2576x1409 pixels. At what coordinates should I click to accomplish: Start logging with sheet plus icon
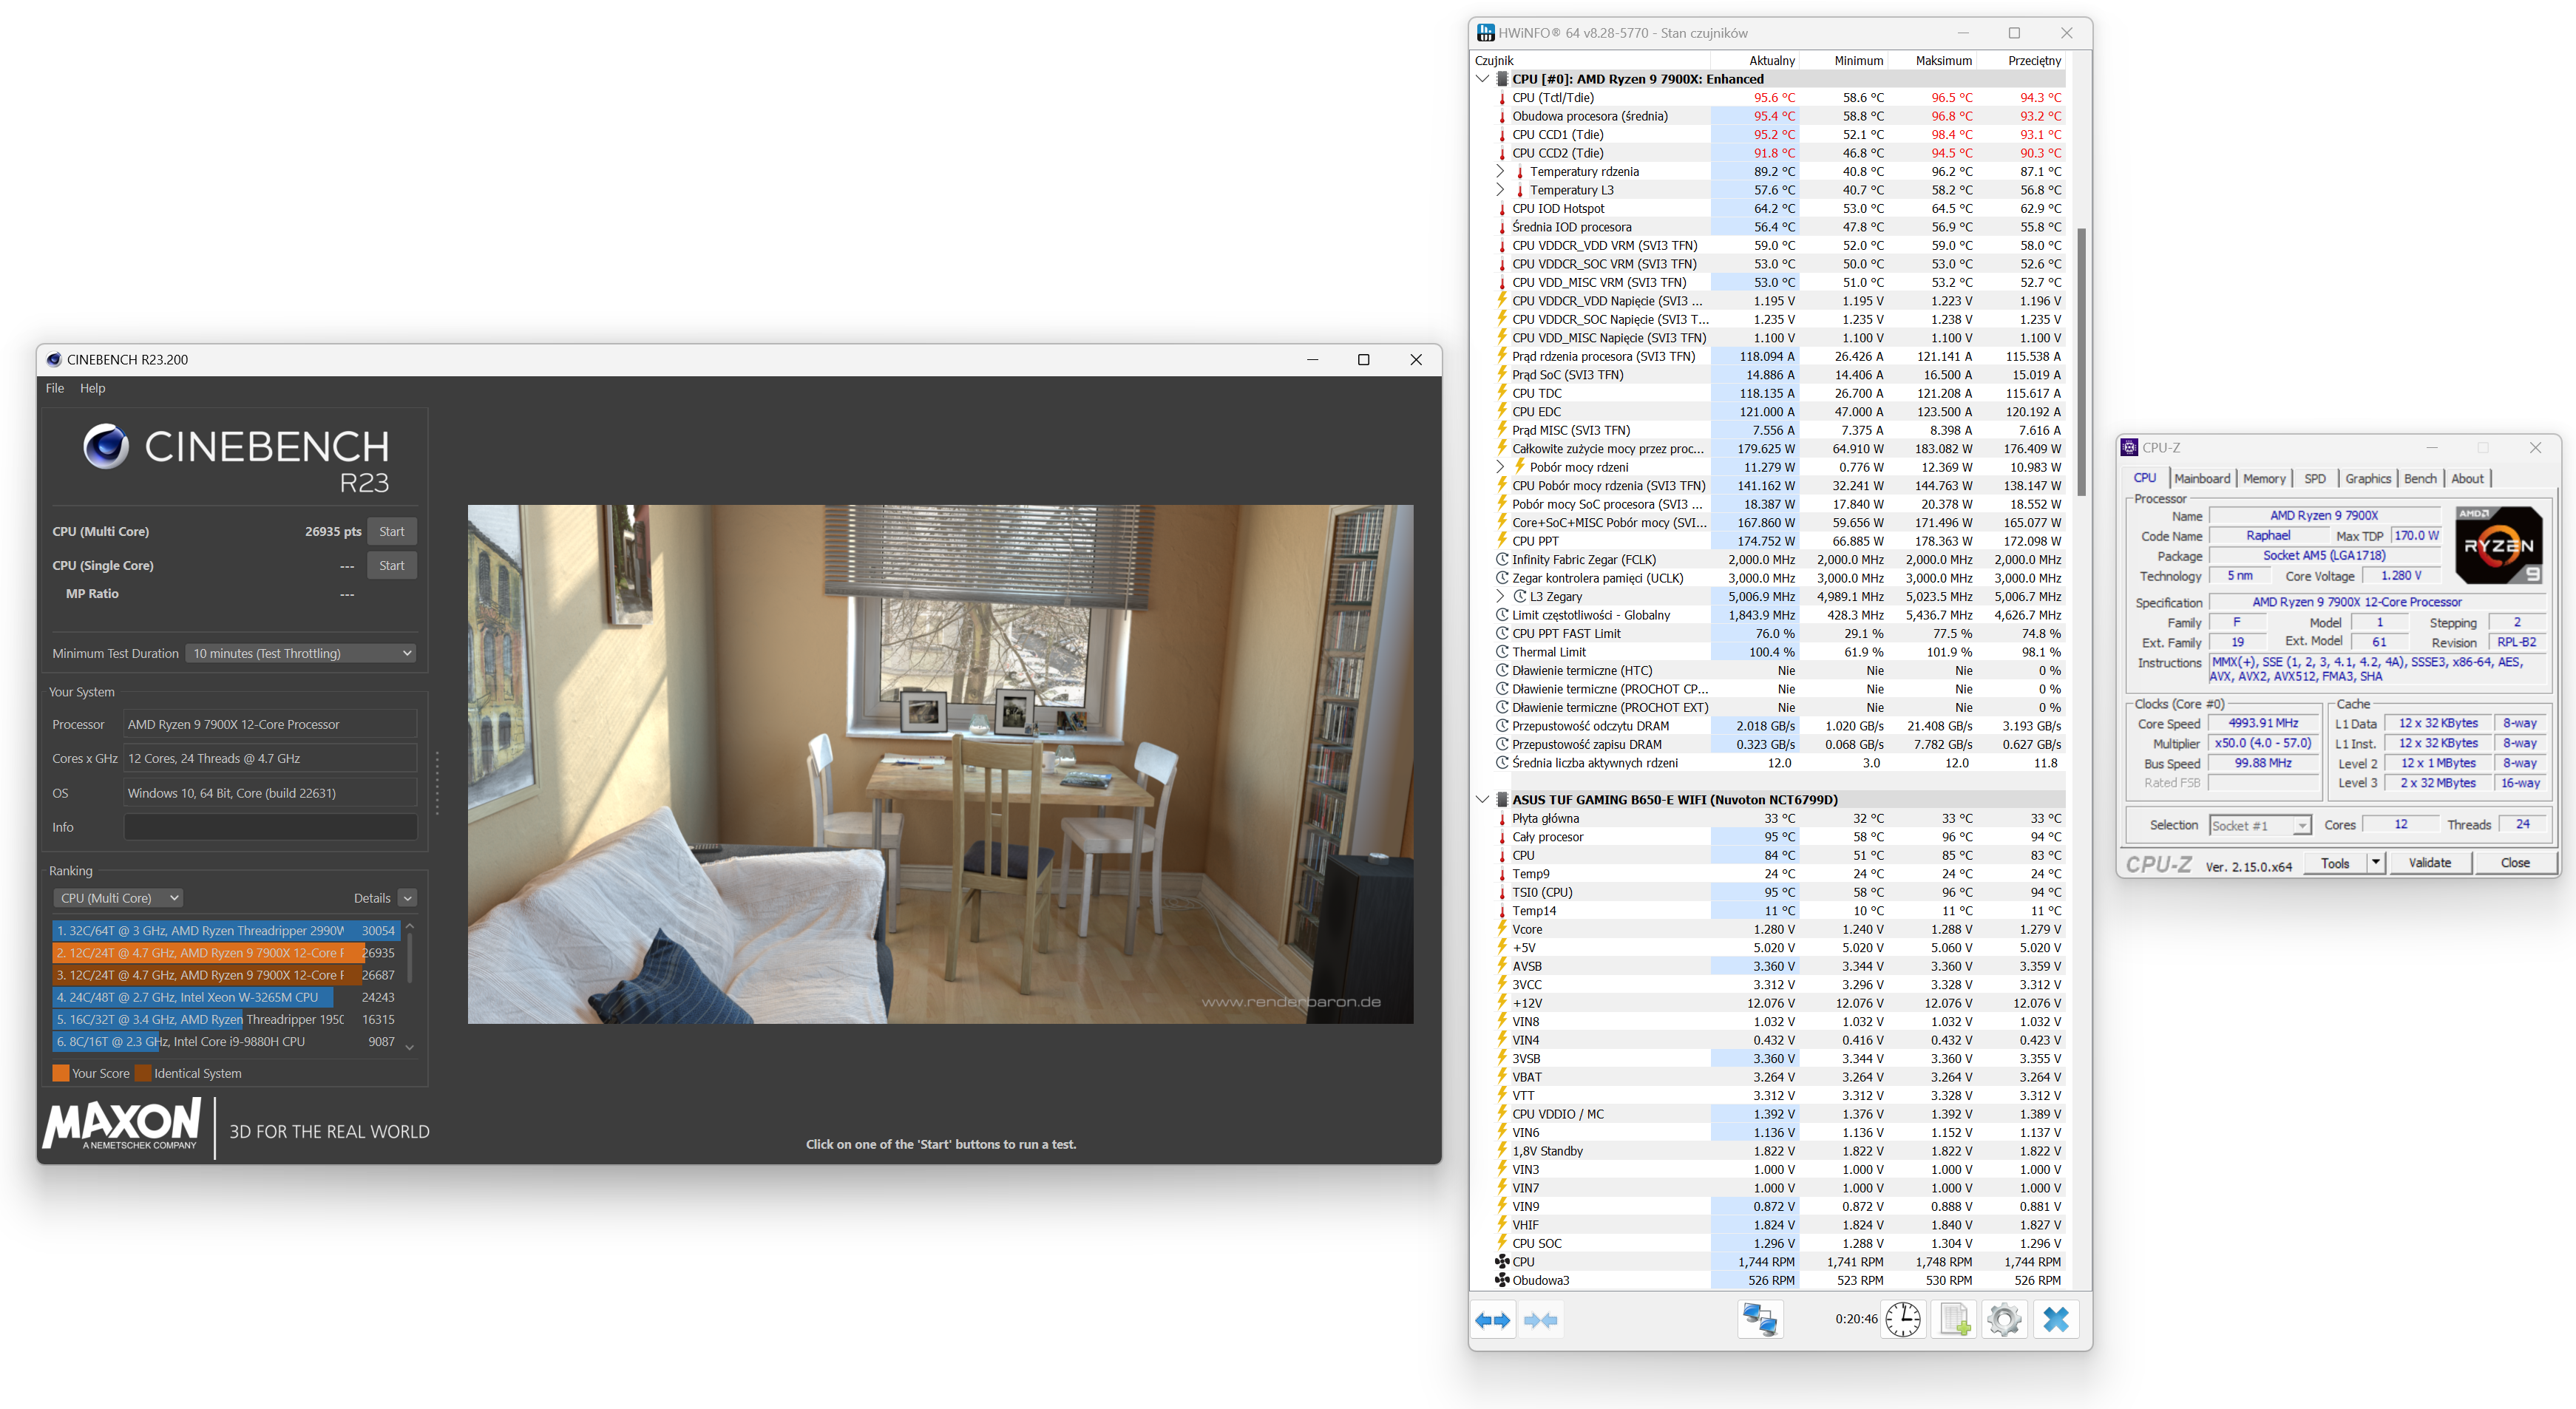click(1954, 1320)
